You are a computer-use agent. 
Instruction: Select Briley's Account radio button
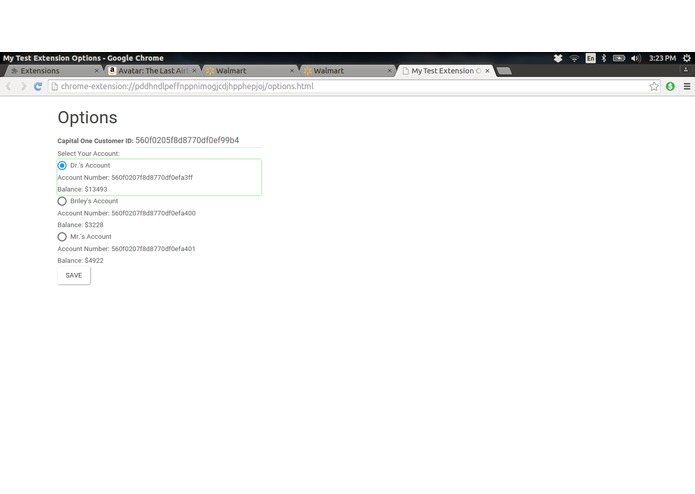[62, 201]
